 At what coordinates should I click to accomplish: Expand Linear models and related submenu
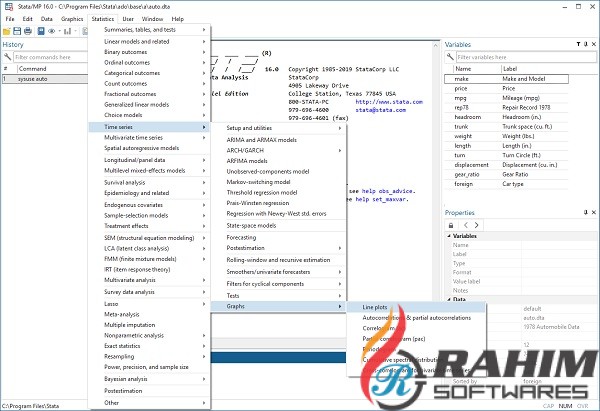tap(149, 41)
